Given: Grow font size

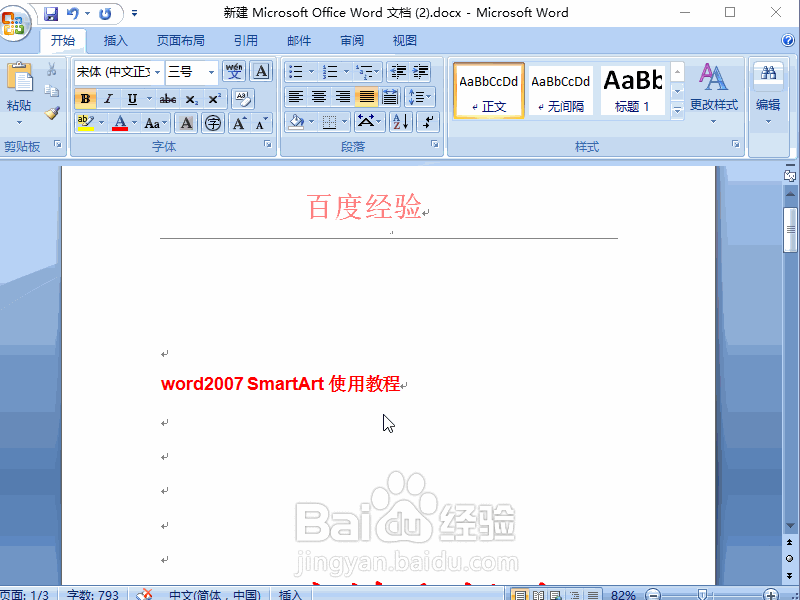Looking at the screenshot, I should pos(239,123).
